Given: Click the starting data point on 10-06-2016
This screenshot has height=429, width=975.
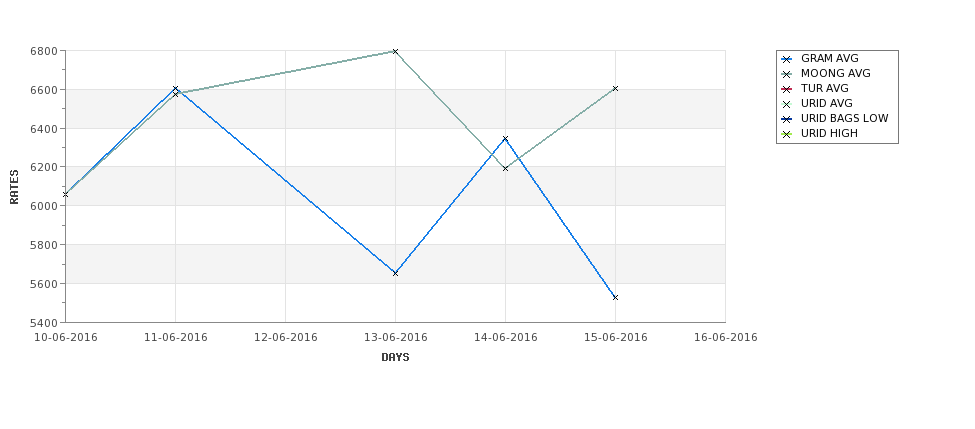Looking at the screenshot, I should pyautogui.click(x=65, y=195).
